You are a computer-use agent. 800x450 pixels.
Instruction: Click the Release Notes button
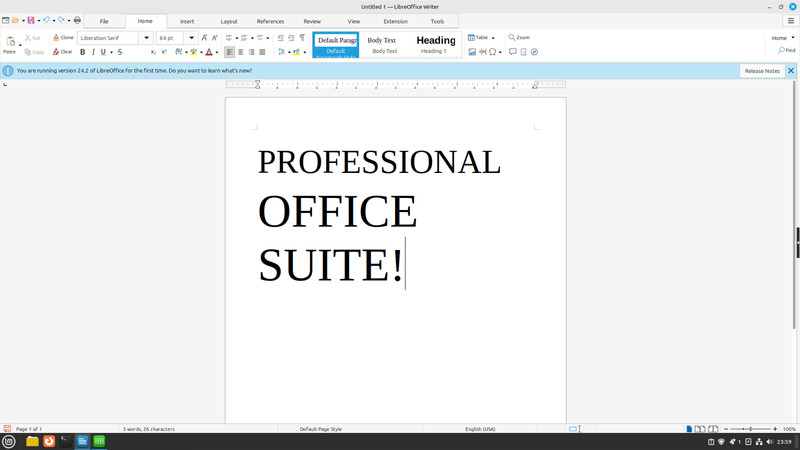click(x=762, y=71)
